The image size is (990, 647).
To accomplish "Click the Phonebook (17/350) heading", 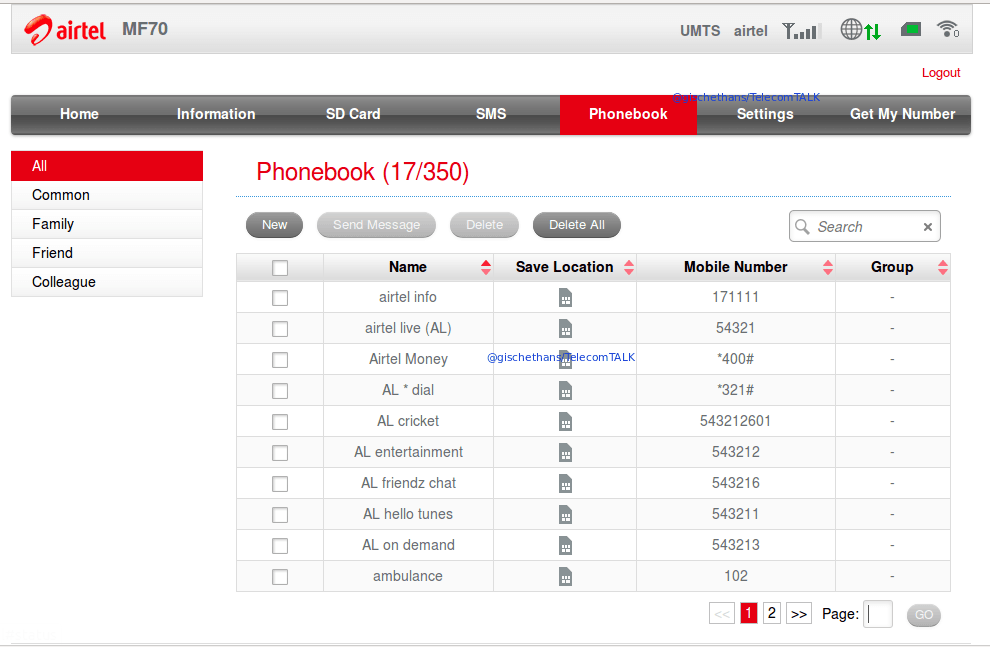I will [362, 172].
